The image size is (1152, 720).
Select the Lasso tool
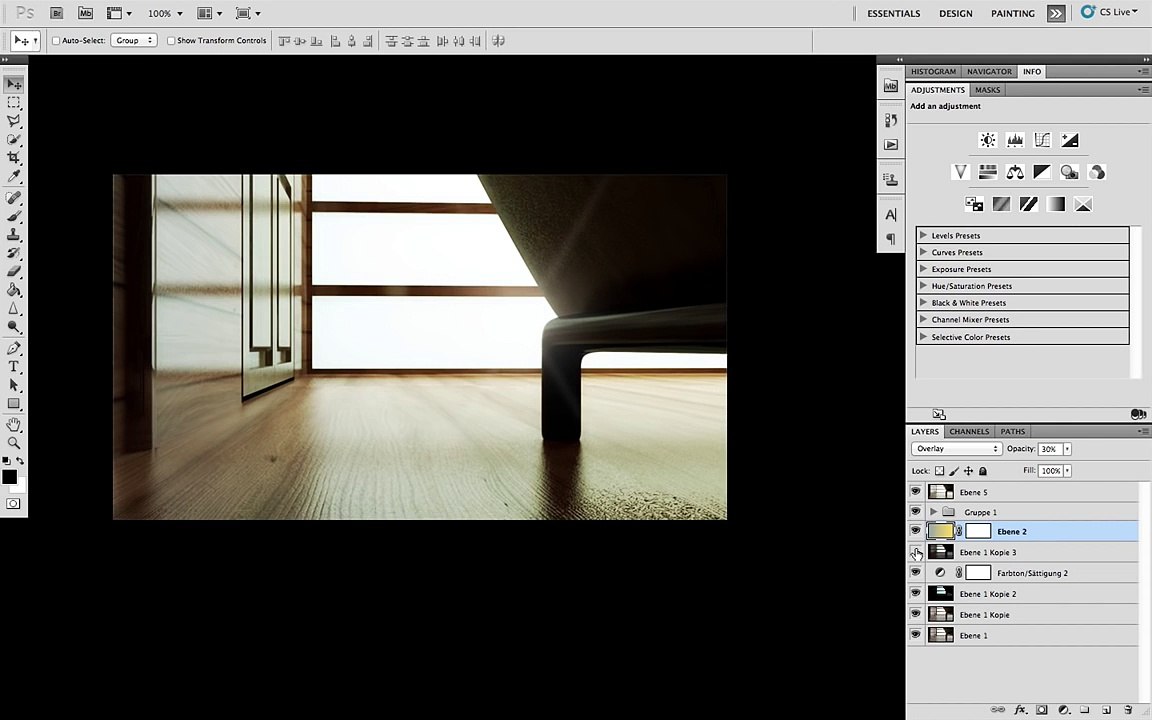[14, 120]
